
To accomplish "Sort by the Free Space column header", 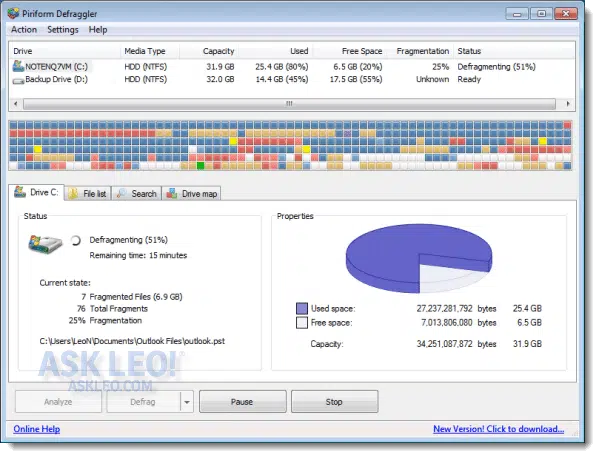I will coord(348,51).
